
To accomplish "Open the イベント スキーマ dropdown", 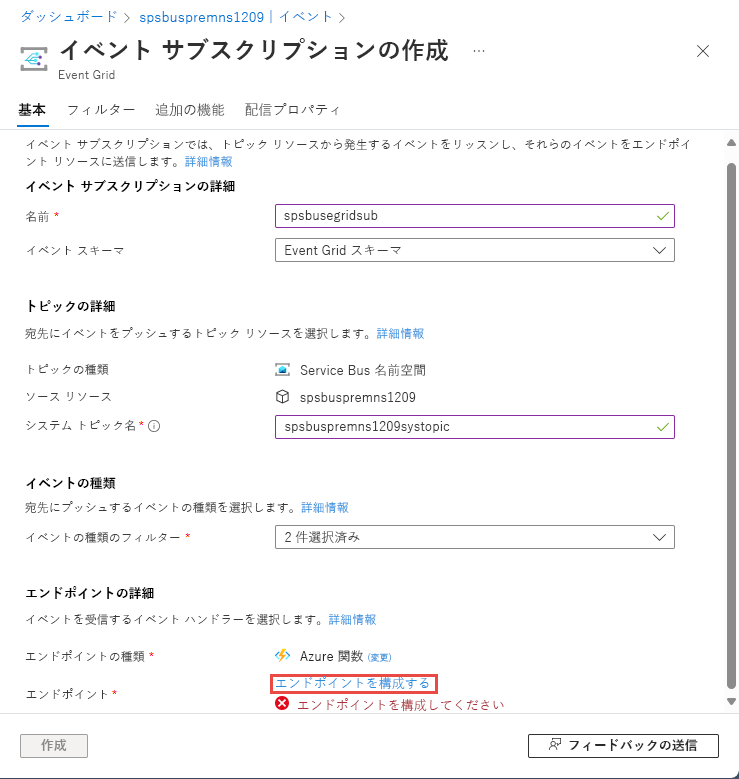I will point(475,250).
